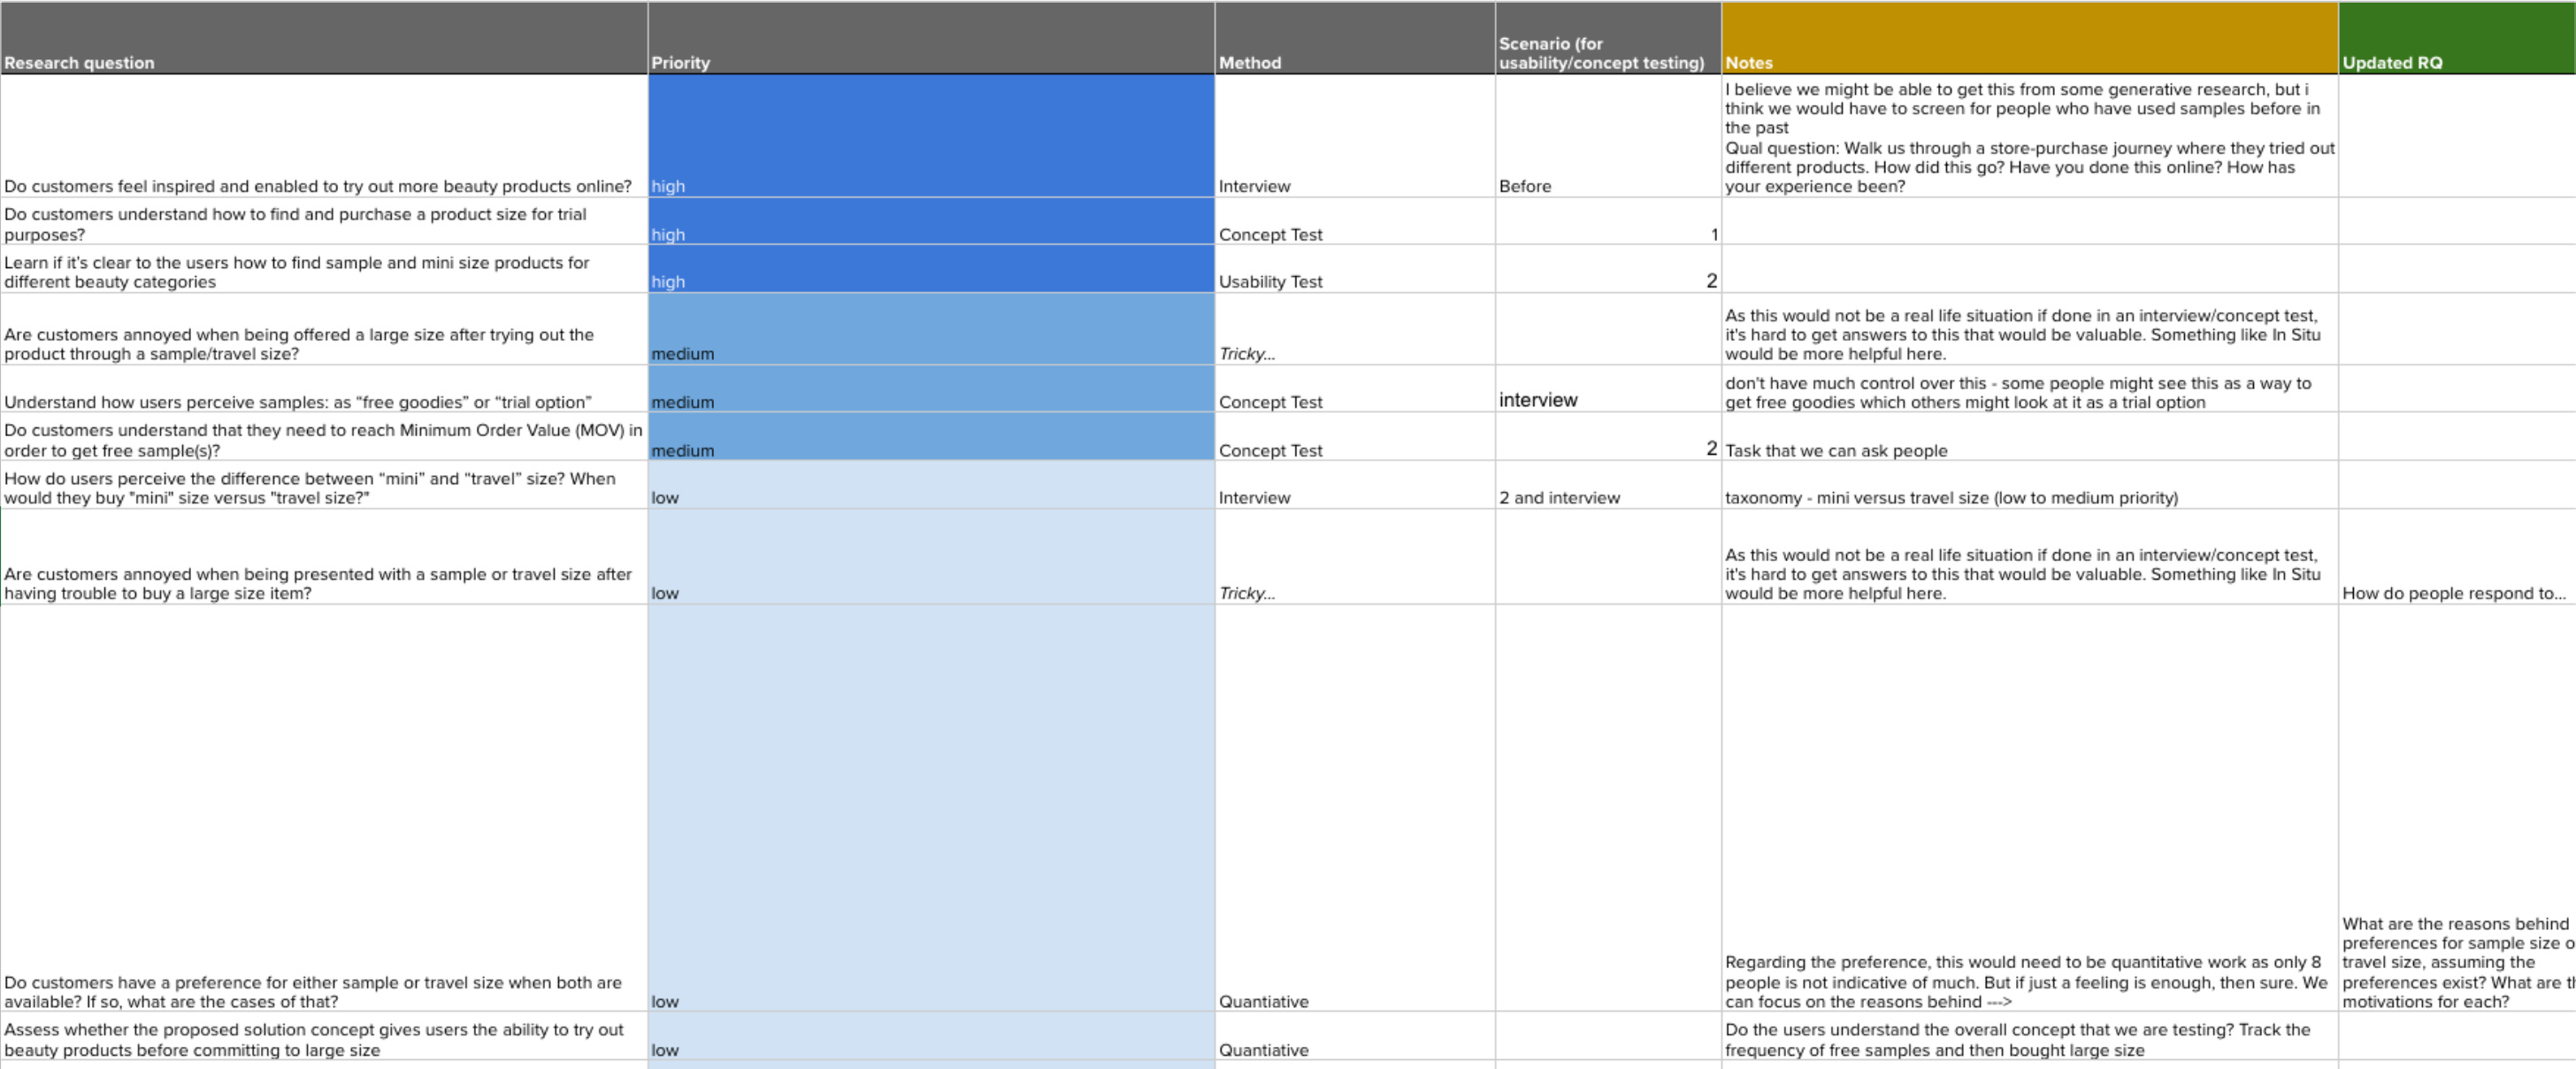Select the gold Notes header cell
Screen dimensions: 2576x1069
pyautogui.click(x=2029, y=39)
